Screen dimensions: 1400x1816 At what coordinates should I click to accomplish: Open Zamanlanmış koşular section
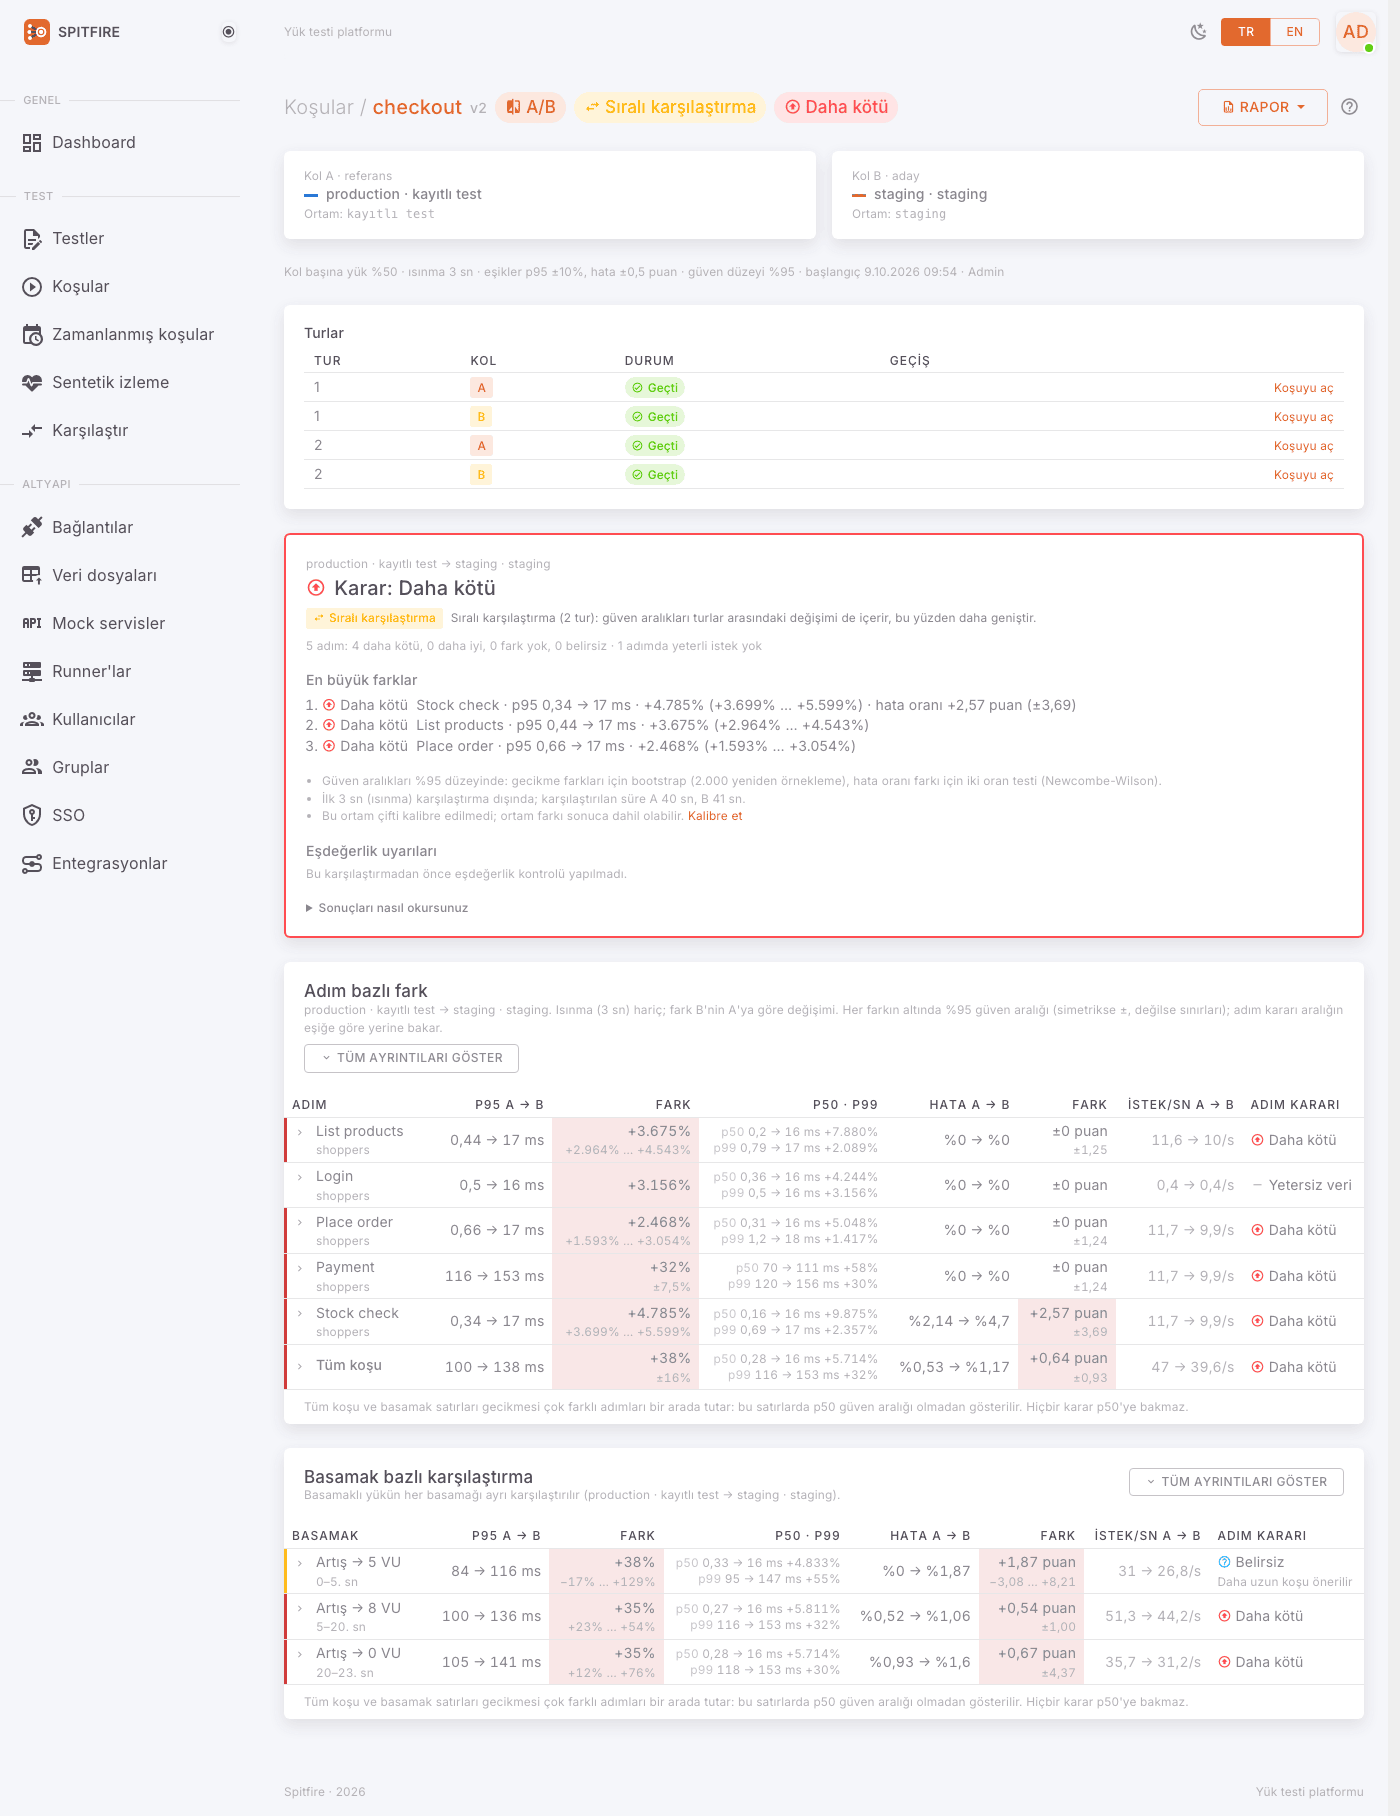point(132,335)
